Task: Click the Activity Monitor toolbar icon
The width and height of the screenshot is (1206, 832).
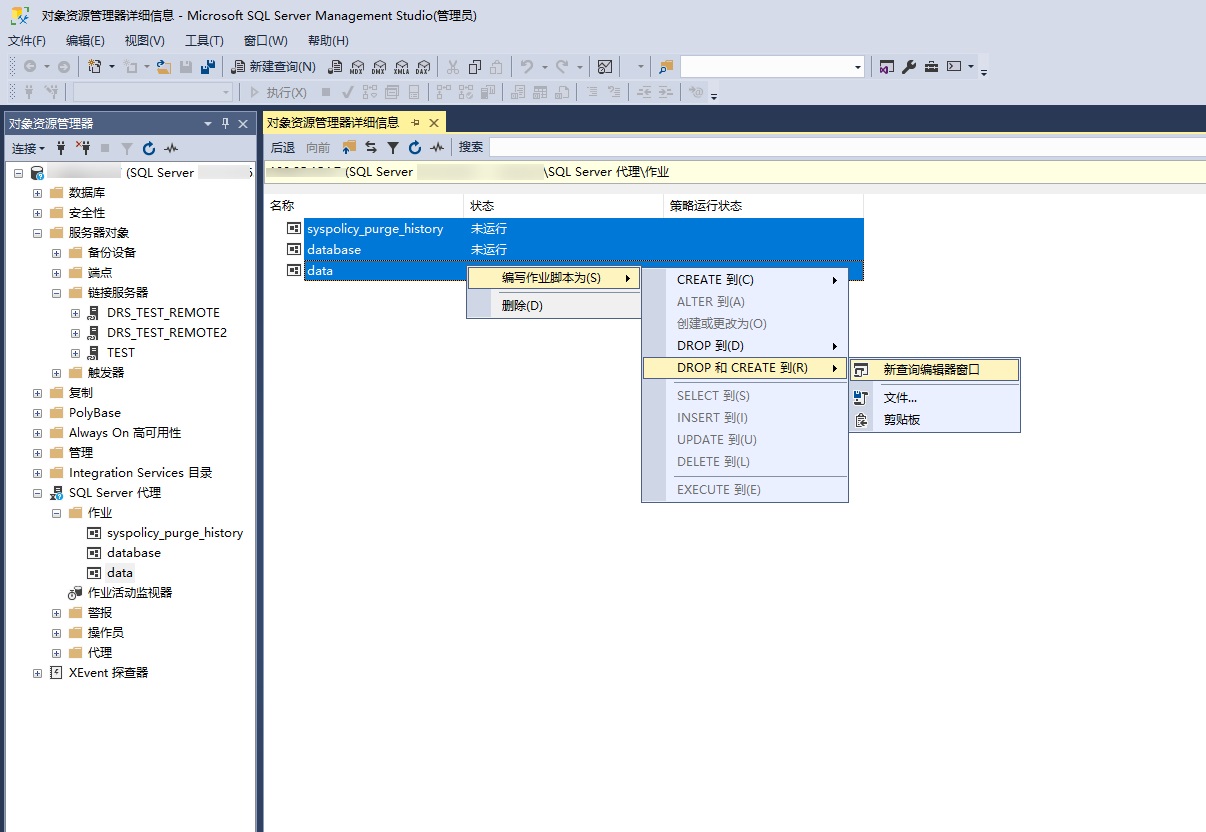Action: click(x=605, y=67)
